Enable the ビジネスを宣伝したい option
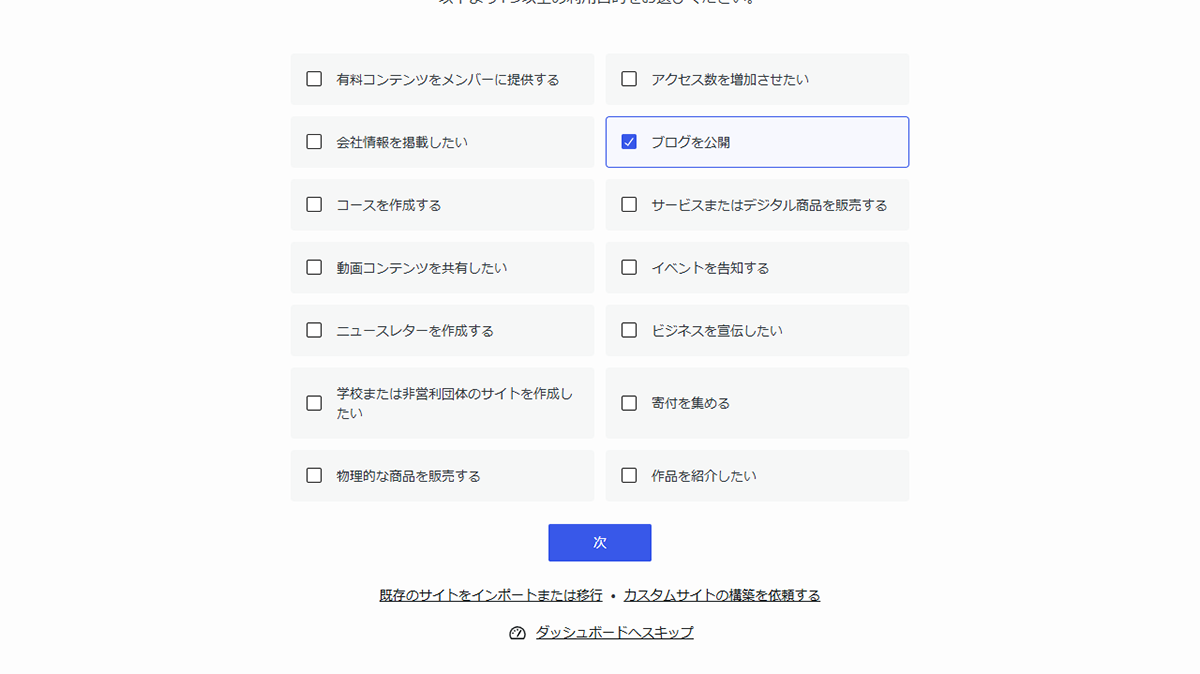1200x674 pixels. point(630,330)
